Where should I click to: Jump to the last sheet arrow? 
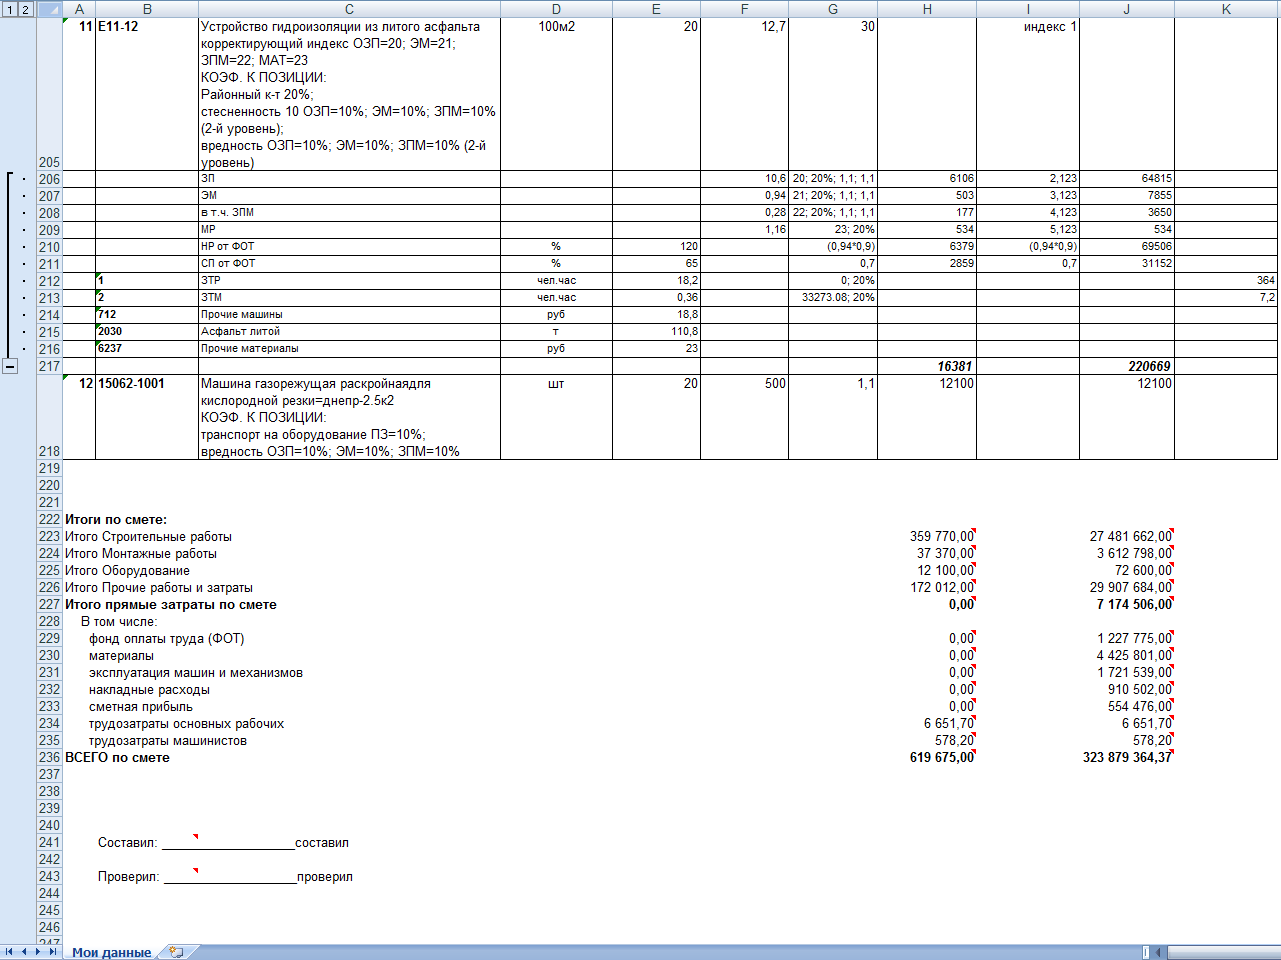tap(54, 952)
